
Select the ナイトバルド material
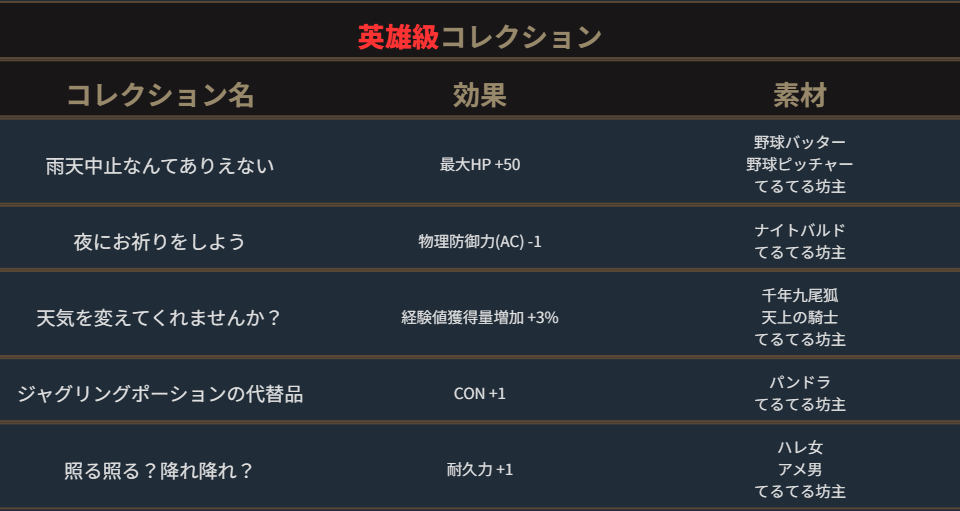[x=800, y=230]
